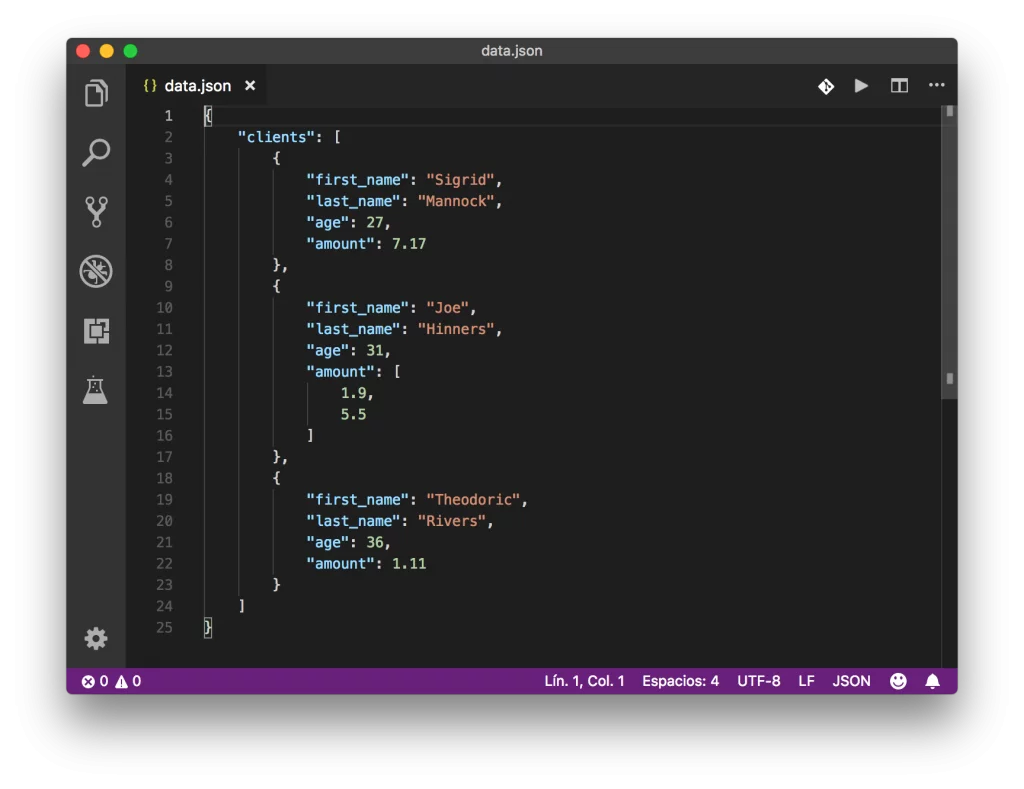Open notifications bell in status bar
Viewport: 1024px width, 789px height.
pyautogui.click(x=932, y=681)
